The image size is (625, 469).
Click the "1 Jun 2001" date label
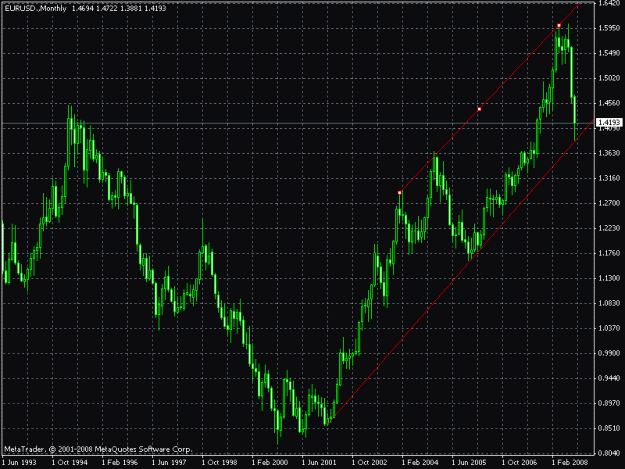point(319,463)
